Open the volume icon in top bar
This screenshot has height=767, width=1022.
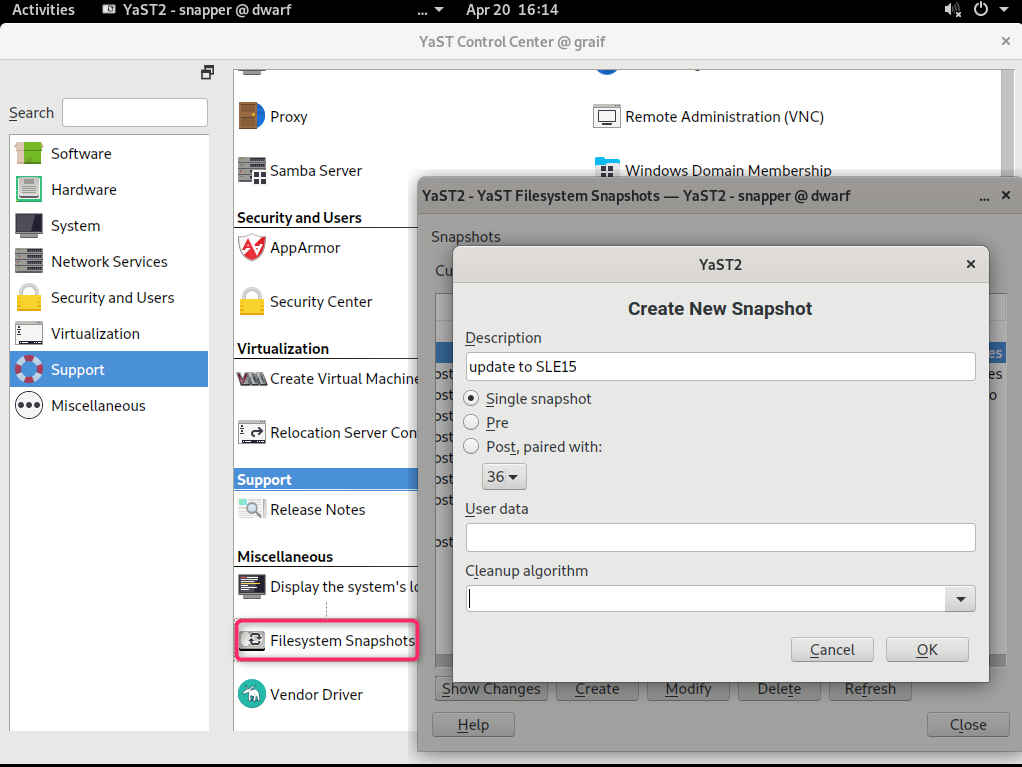click(952, 10)
